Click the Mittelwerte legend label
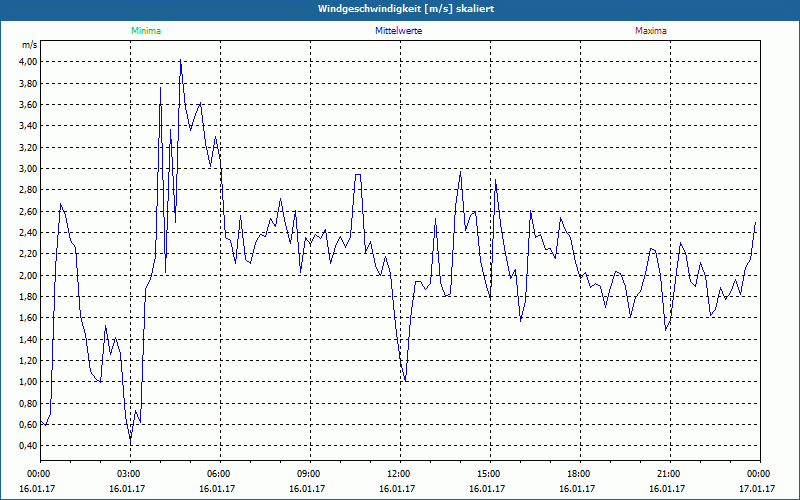The image size is (800, 500). [x=398, y=31]
